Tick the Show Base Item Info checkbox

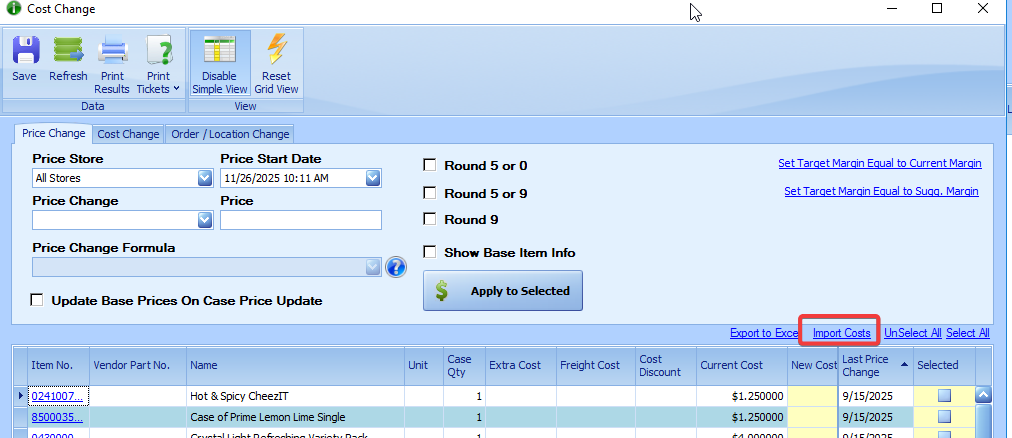(430, 253)
